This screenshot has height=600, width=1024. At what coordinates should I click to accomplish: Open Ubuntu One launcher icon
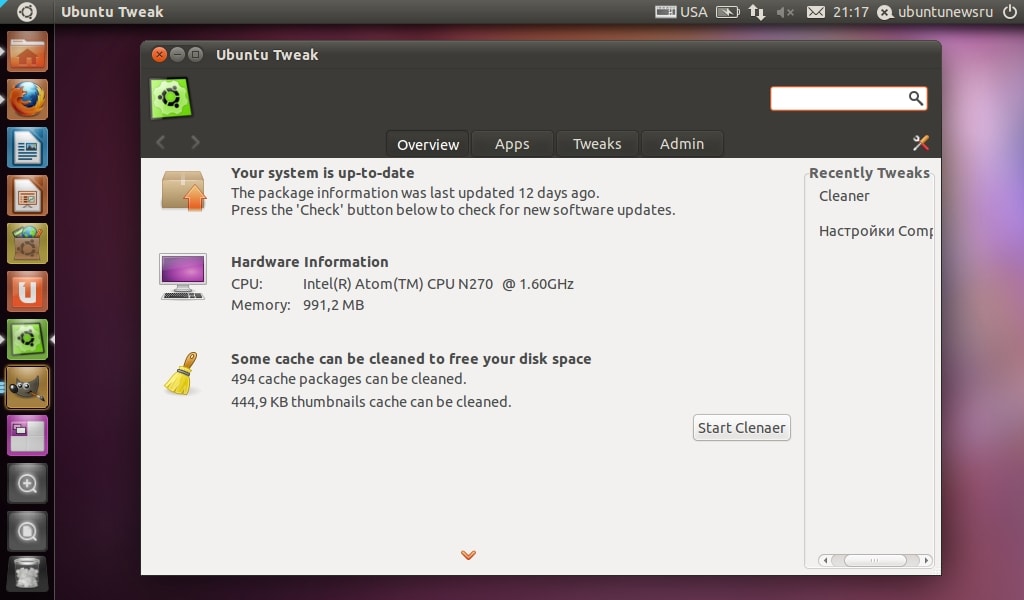point(27,292)
